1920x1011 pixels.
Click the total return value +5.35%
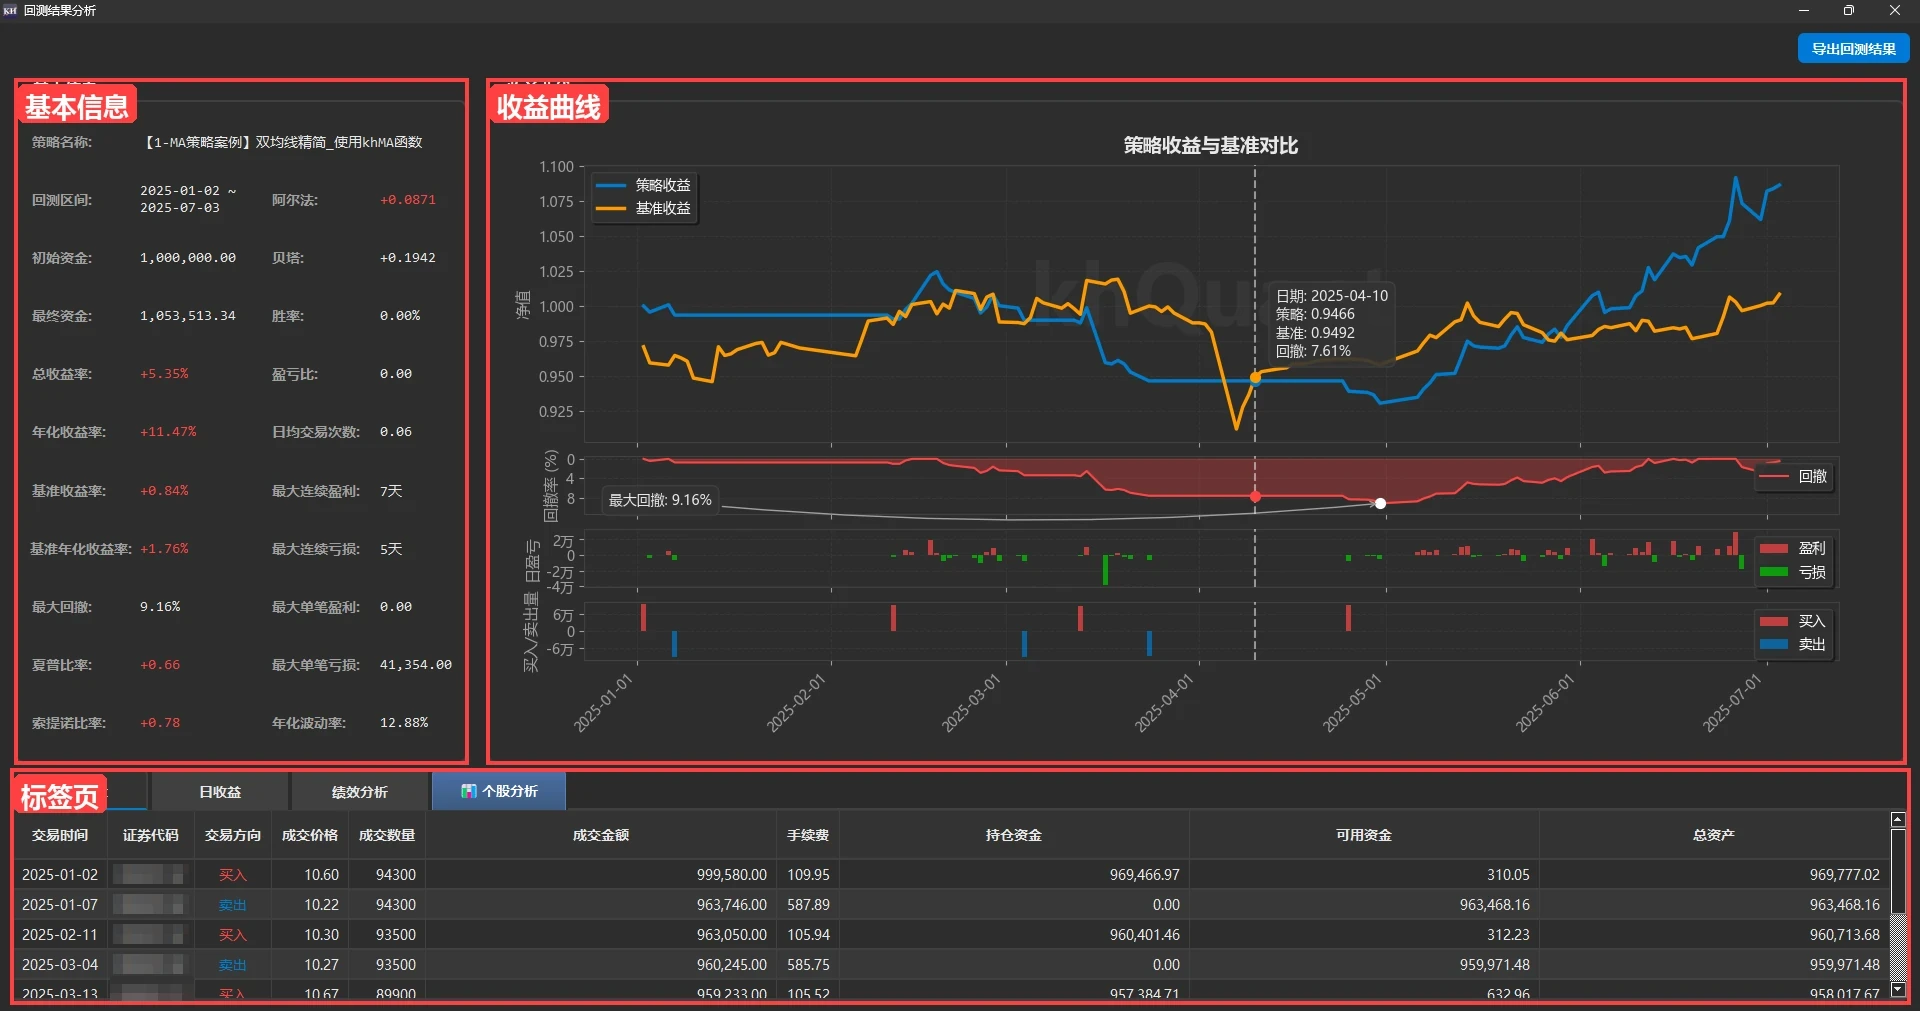(164, 374)
